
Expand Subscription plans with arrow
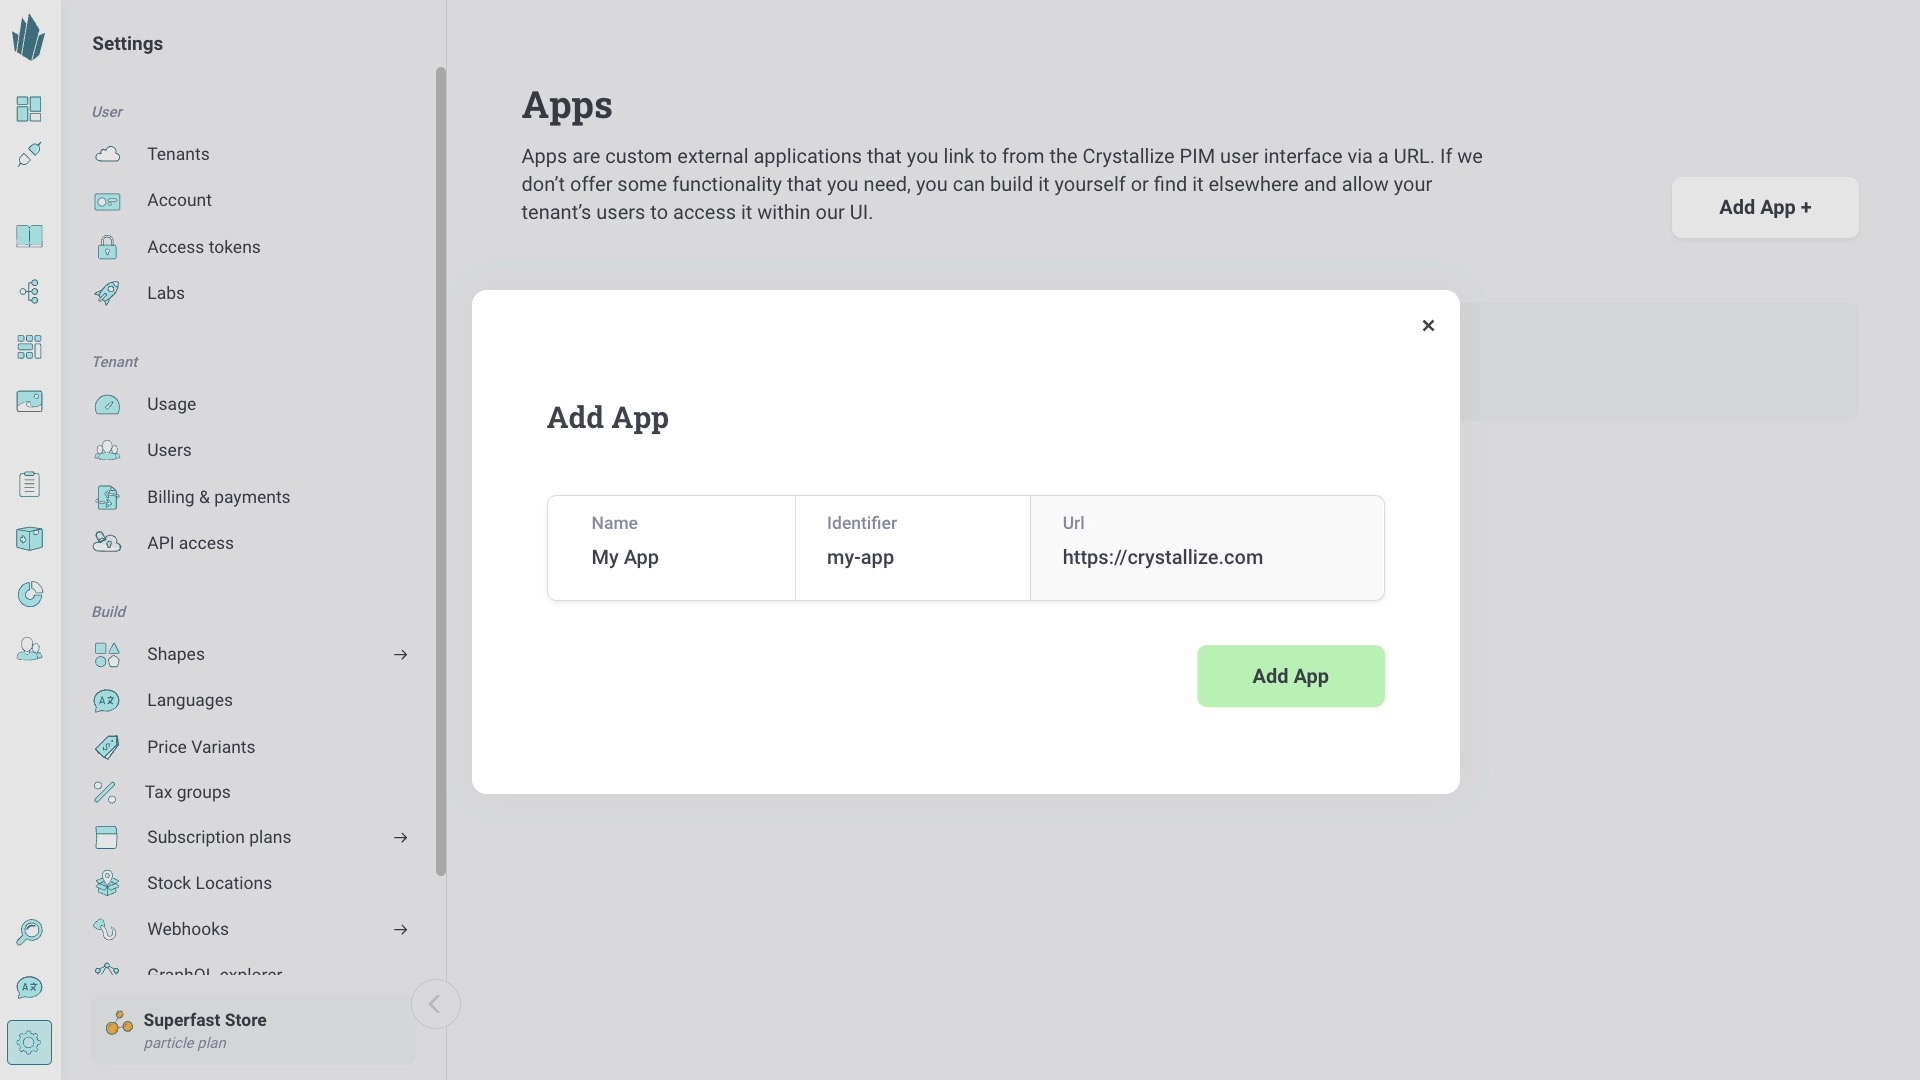(x=400, y=836)
